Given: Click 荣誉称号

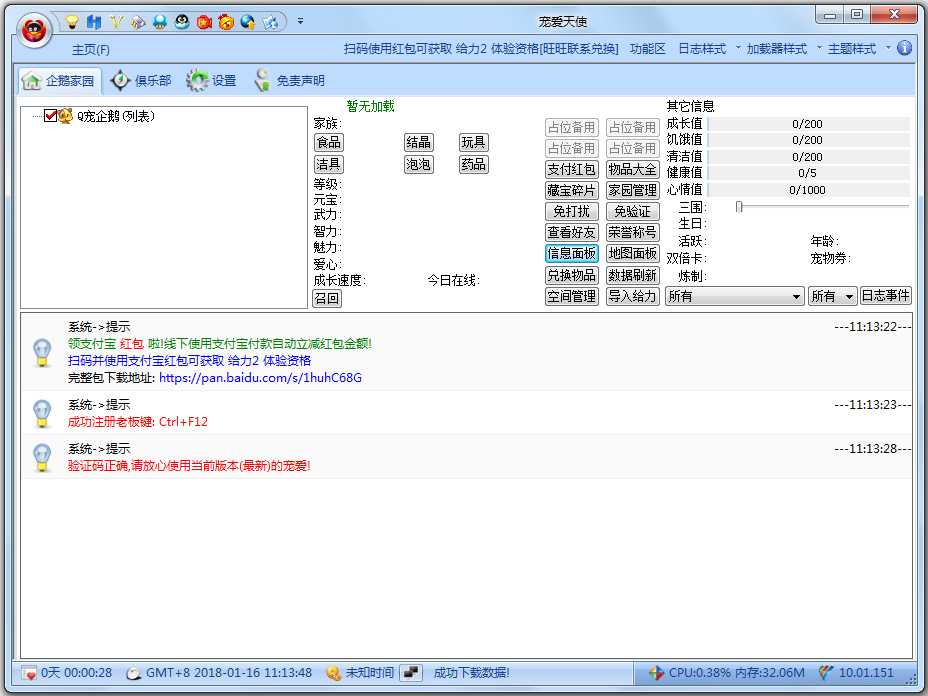Looking at the screenshot, I should click(633, 233).
